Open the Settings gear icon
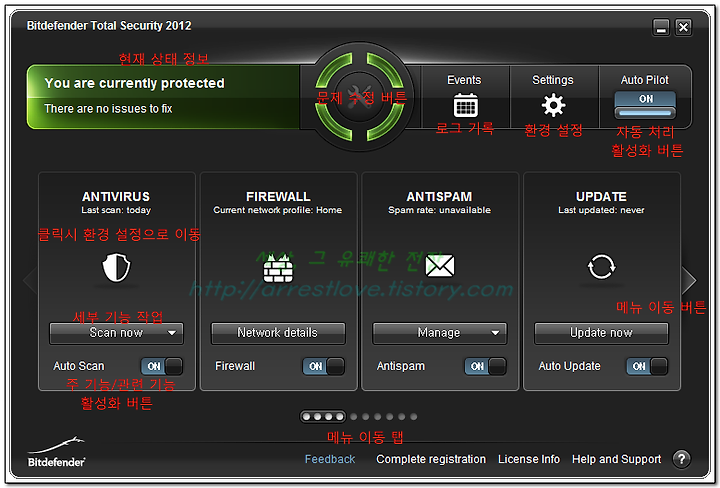Screen dimensions: 720x488 click(553, 105)
